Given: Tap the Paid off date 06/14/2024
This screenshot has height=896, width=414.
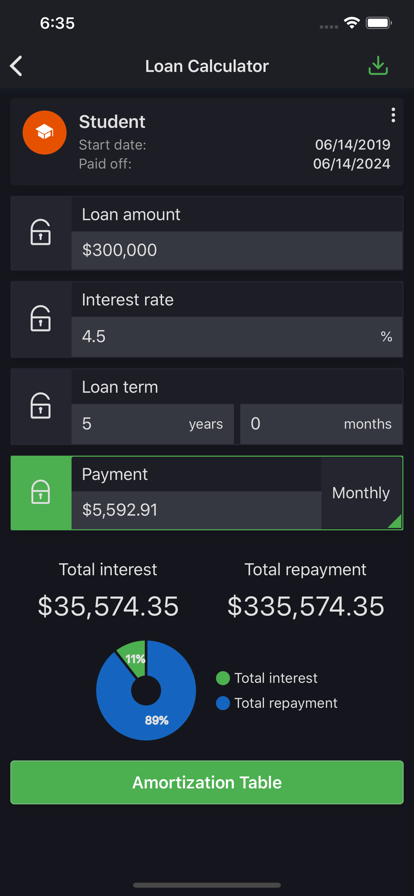Looking at the screenshot, I should pyautogui.click(x=352, y=164).
